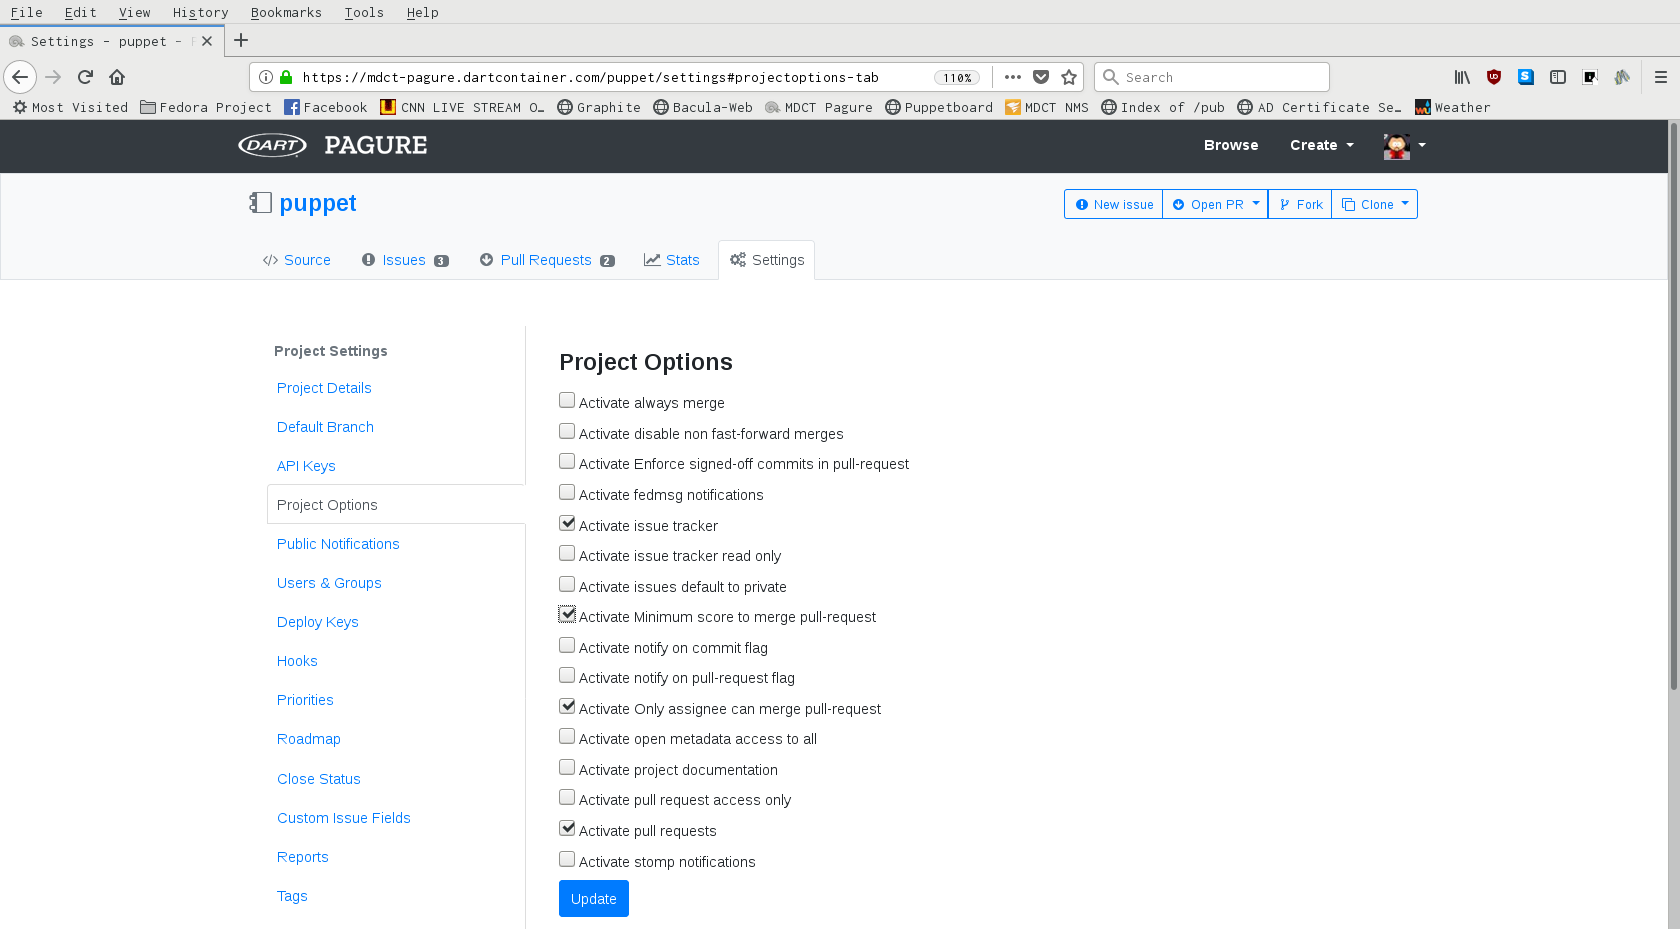
Task: Open the History menu
Action: point(200,12)
